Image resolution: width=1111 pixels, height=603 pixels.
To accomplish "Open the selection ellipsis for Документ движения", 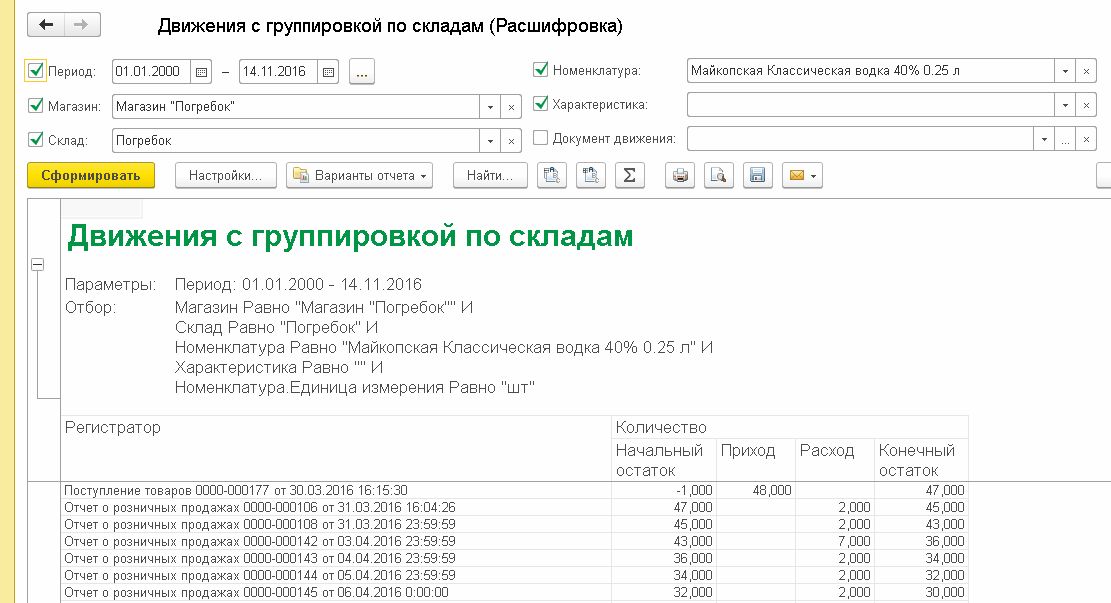I will click(1065, 139).
